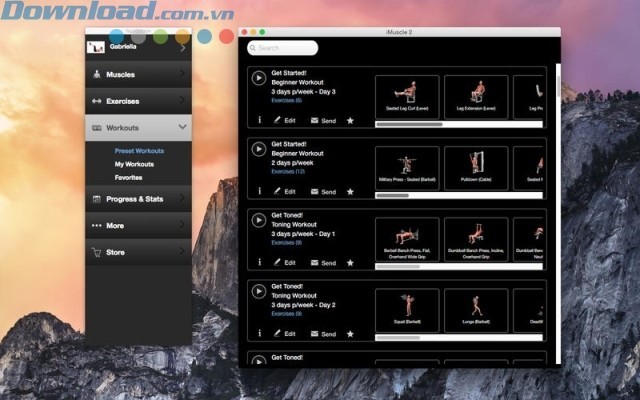Viewport: 640px width, 400px height.
Task: Click Exercises (12) link in Beginner workout
Action: point(286,171)
